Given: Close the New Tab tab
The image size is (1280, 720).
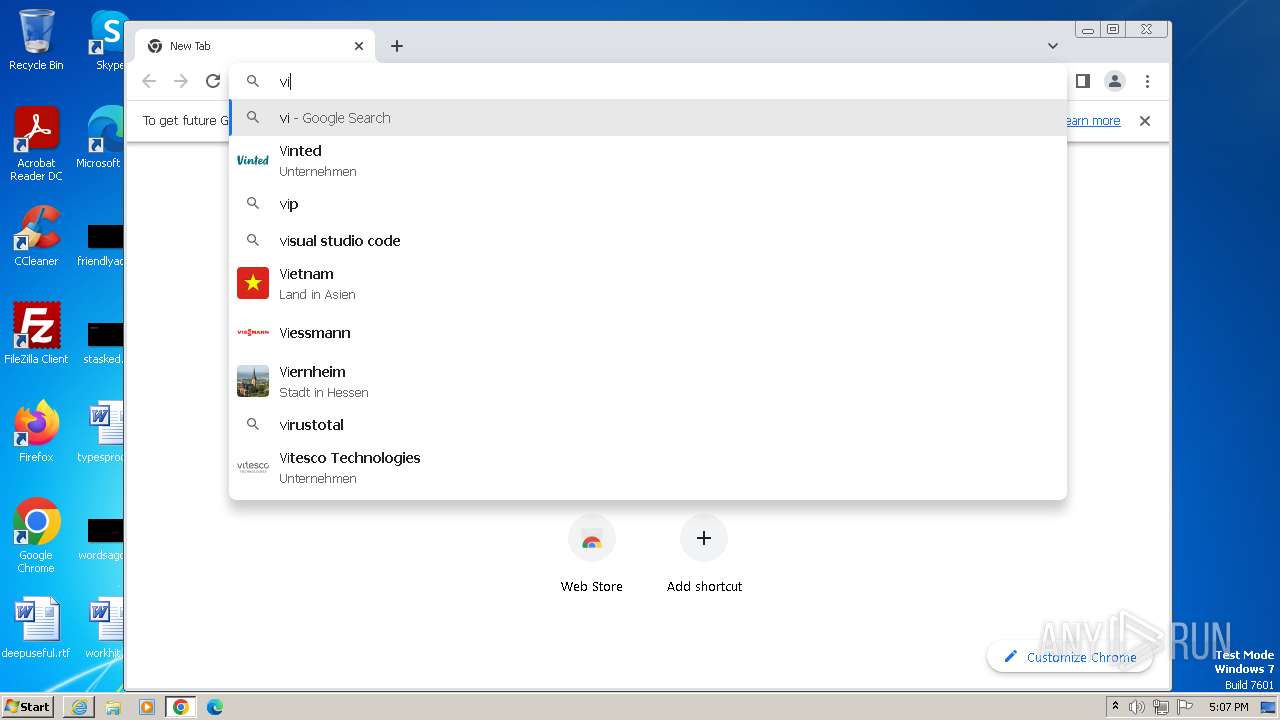Looking at the screenshot, I should (x=359, y=46).
